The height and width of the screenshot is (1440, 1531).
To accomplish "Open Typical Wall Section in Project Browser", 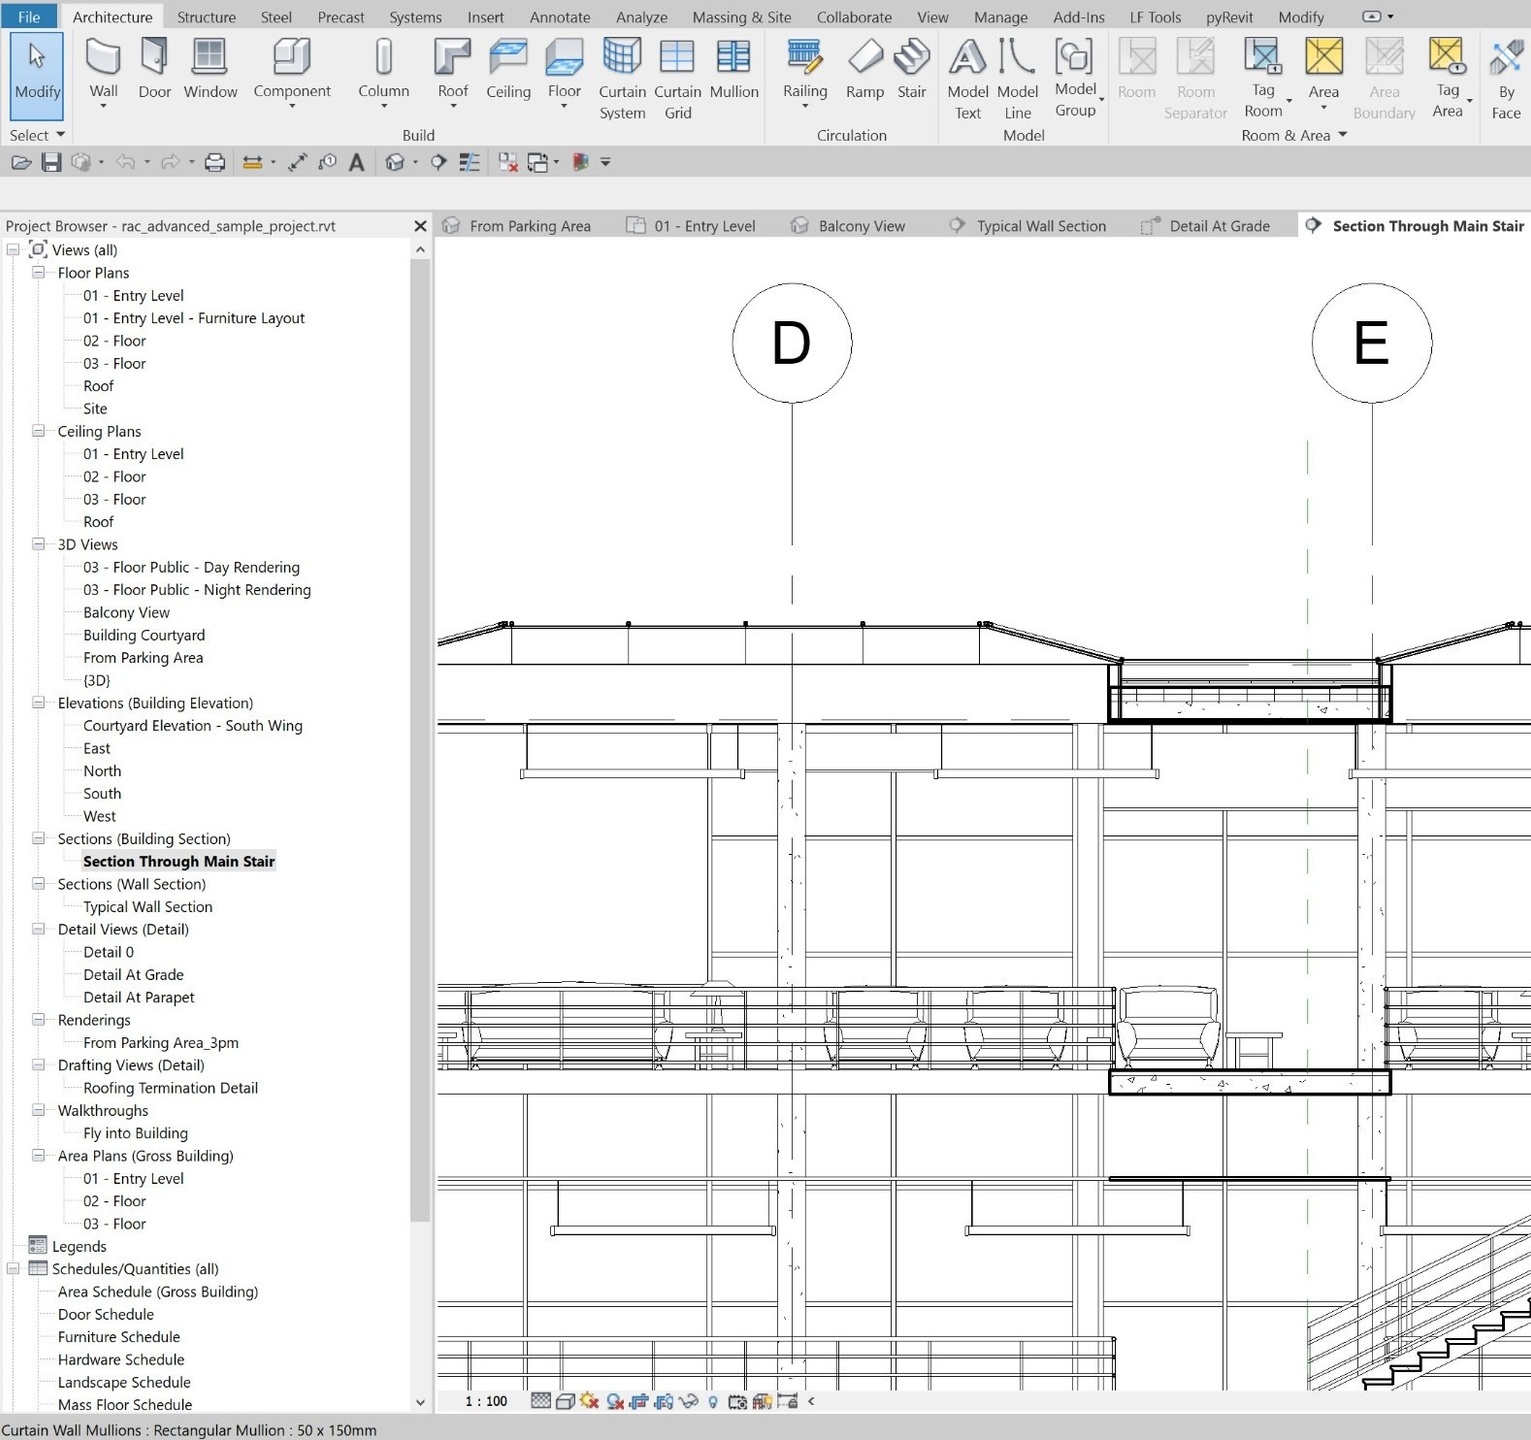I will (x=148, y=906).
